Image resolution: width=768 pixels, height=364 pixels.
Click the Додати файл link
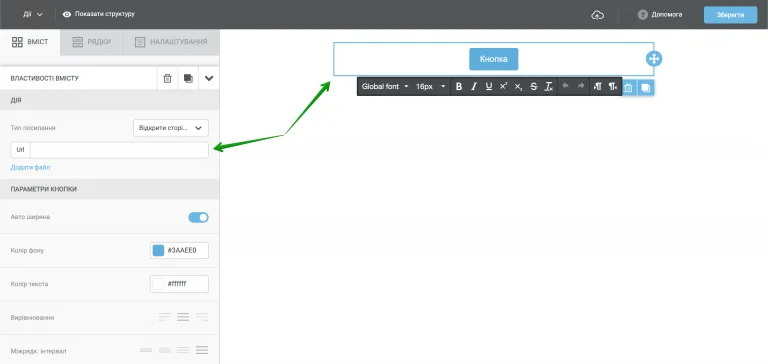point(30,168)
